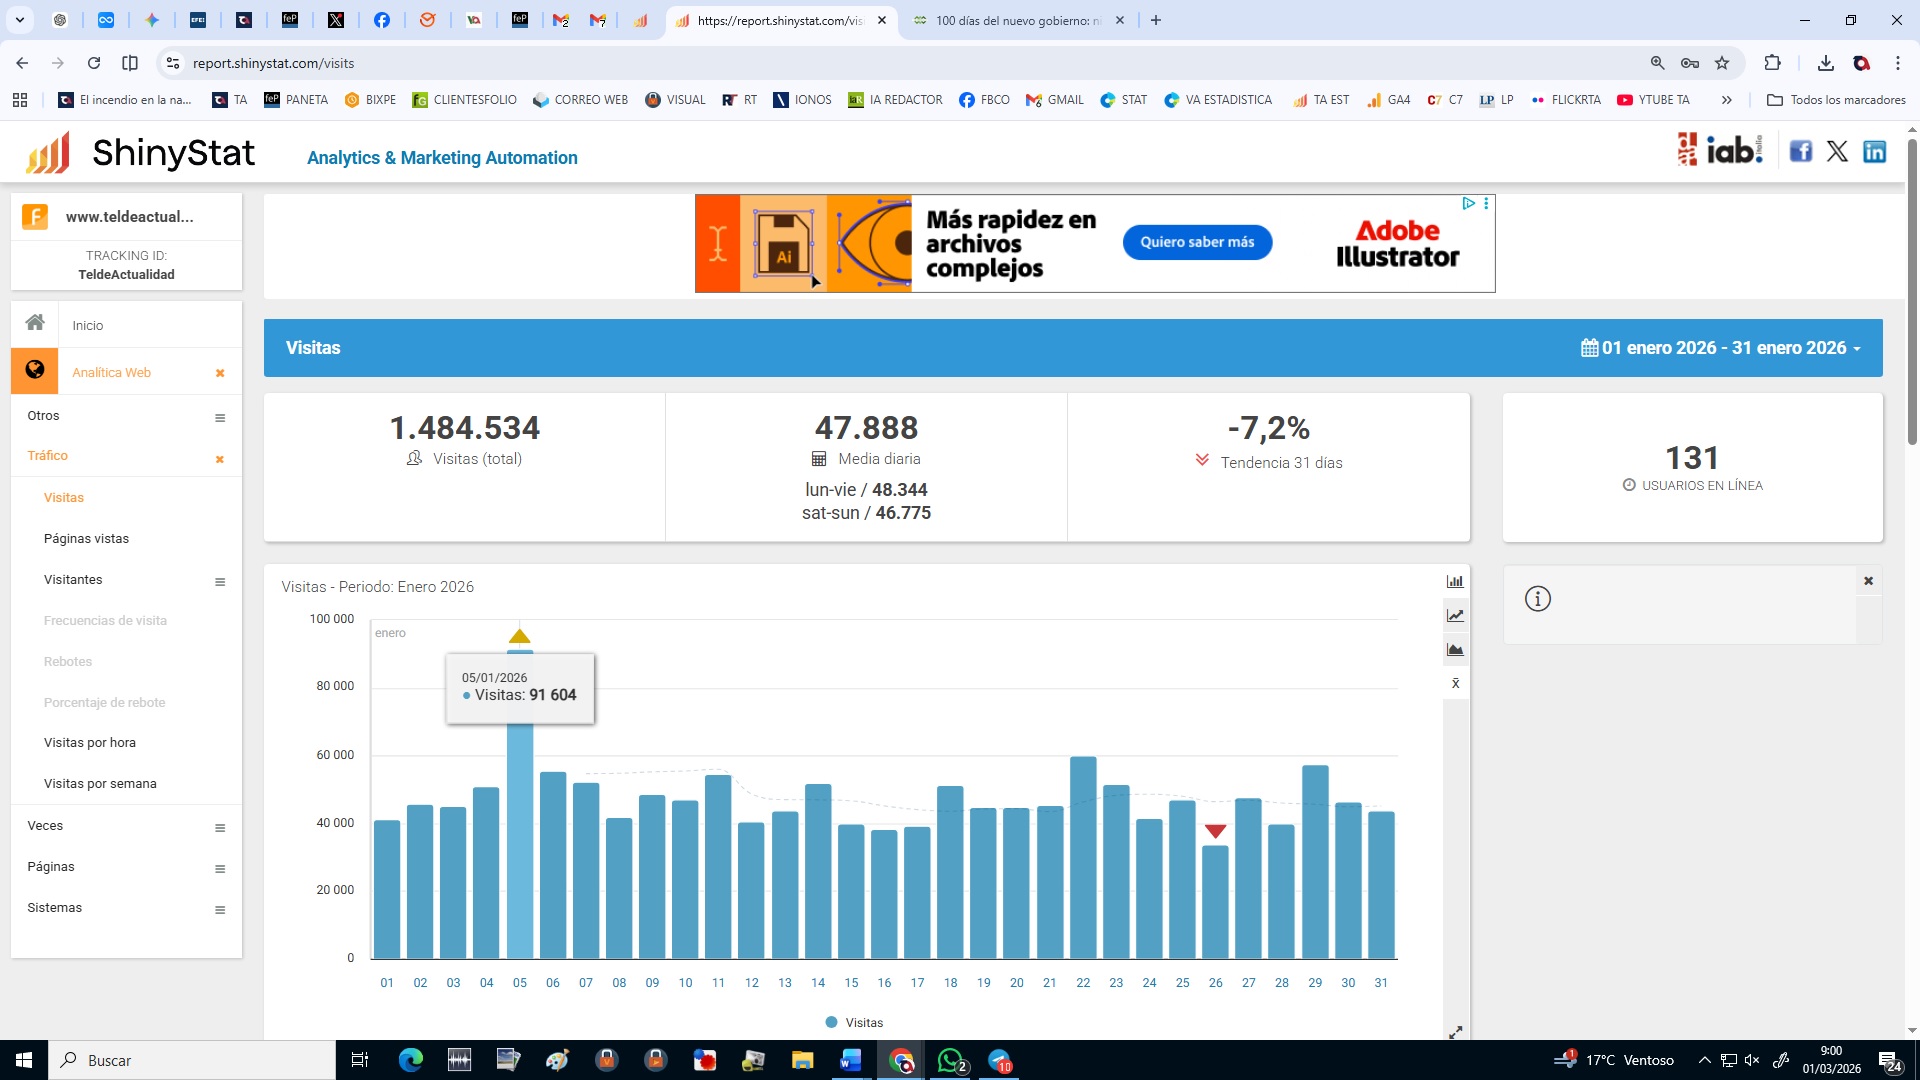Click the Inicio home icon in sidebar
This screenshot has height=1080, width=1920.
pos(35,323)
